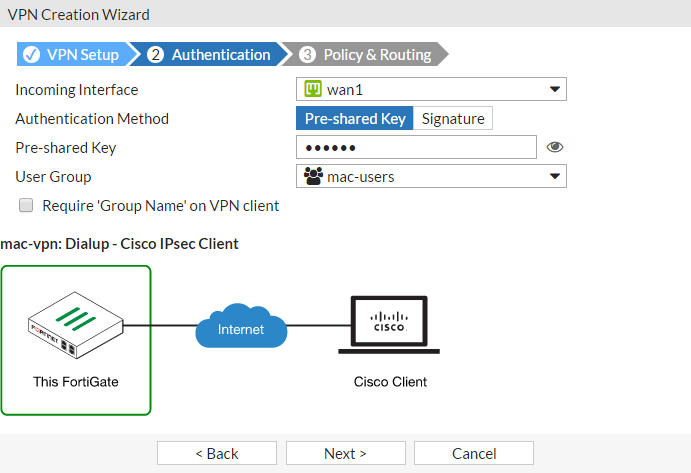This screenshot has height=473, width=691.
Task: Enable Require 'Group Name' on VPN client
Action: [x=26, y=205]
